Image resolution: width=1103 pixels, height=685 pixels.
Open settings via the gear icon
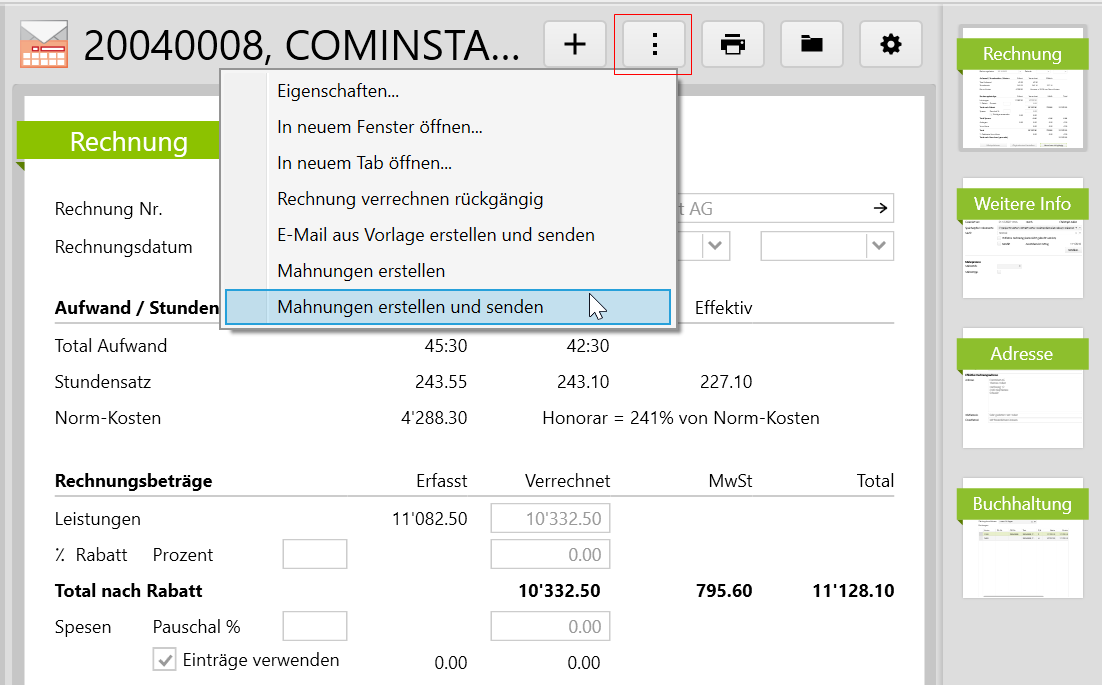pyautogui.click(x=890, y=45)
